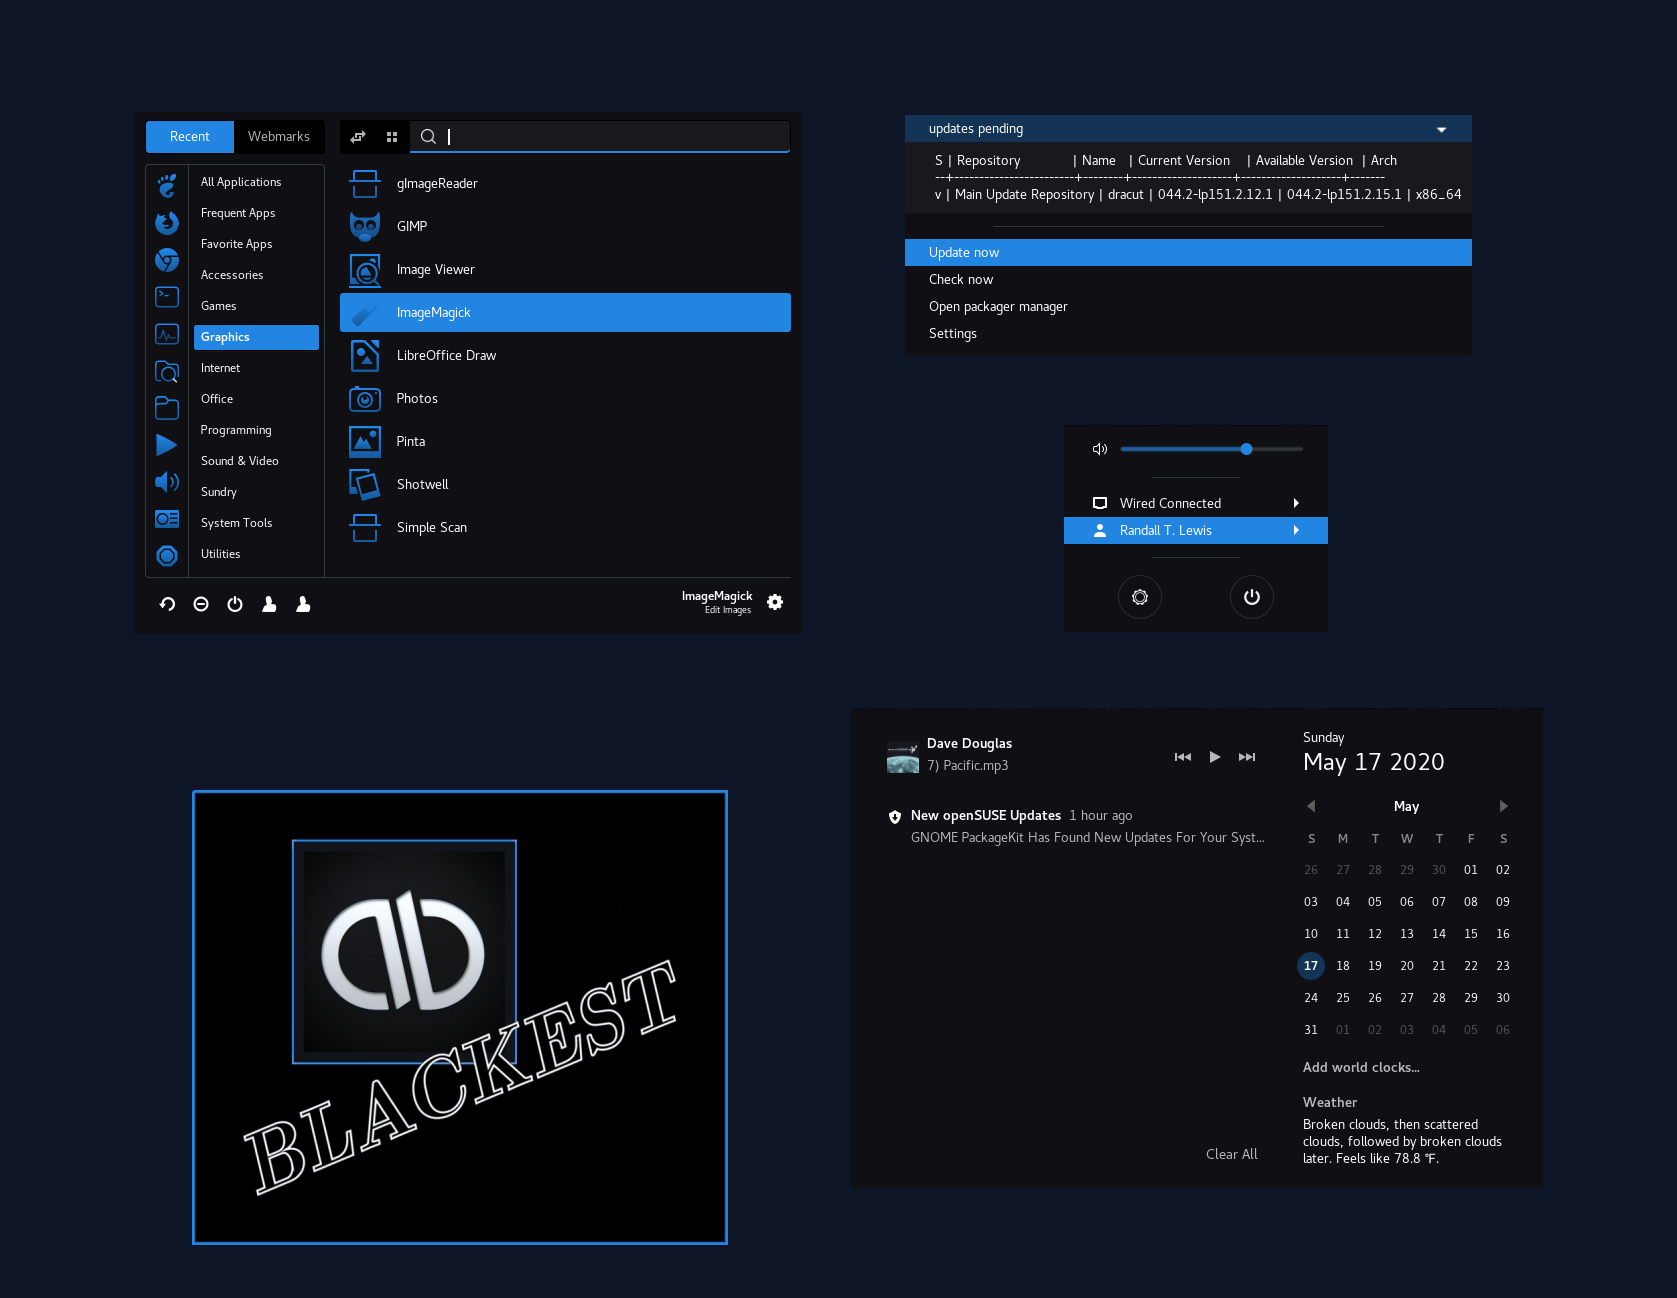Click the speaker icon in system menu
The width and height of the screenshot is (1677, 1298).
pyautogui.click(x=1100, y=449)
